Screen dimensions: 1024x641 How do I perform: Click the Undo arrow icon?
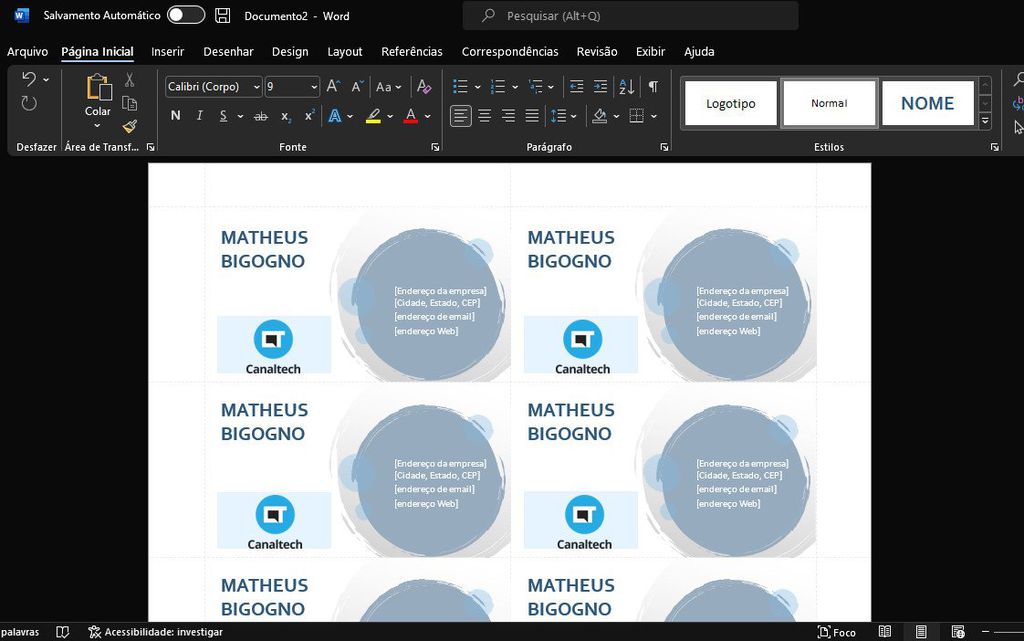[x=29, y=80]
